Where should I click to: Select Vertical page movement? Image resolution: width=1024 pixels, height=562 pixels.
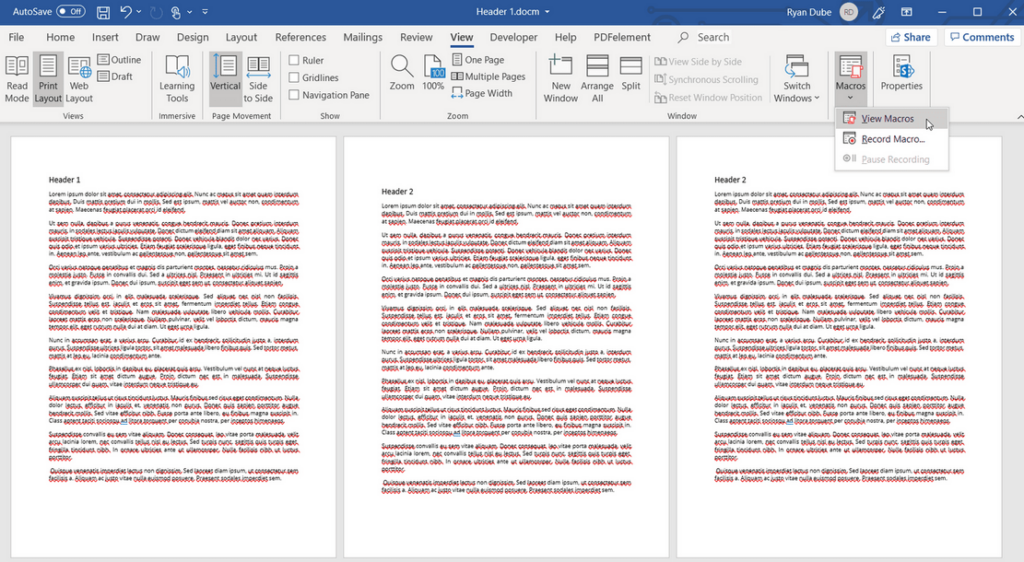point(225,79)
